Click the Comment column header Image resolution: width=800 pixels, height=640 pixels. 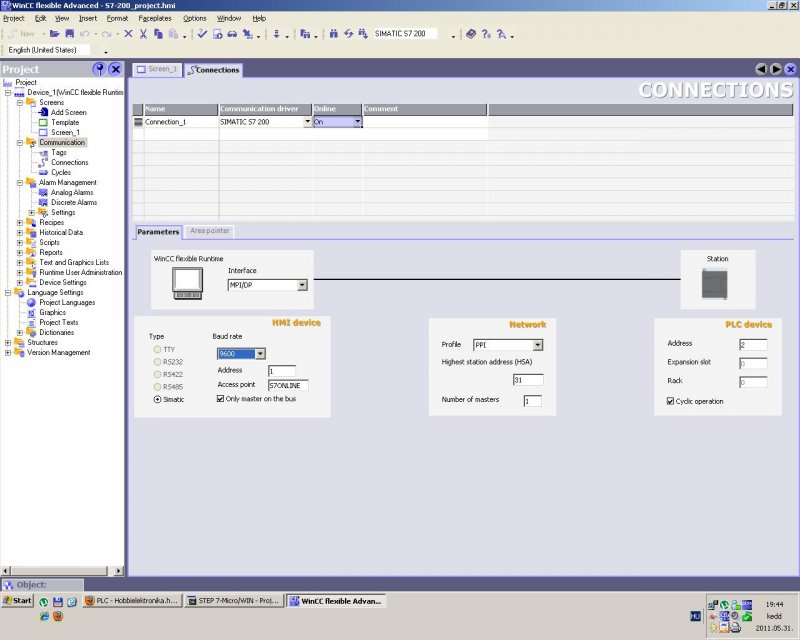(424, 109)
